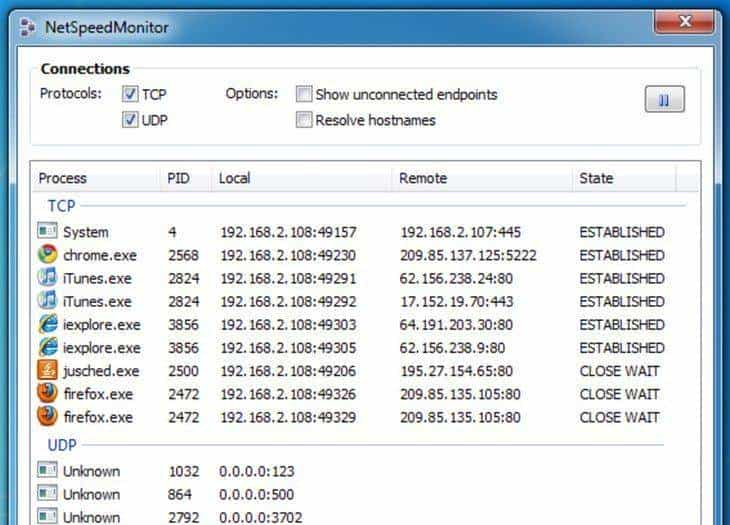Click UDP local address 0.0.0.0:123
The height and width of the screenshot is (525, 730).
257,471
